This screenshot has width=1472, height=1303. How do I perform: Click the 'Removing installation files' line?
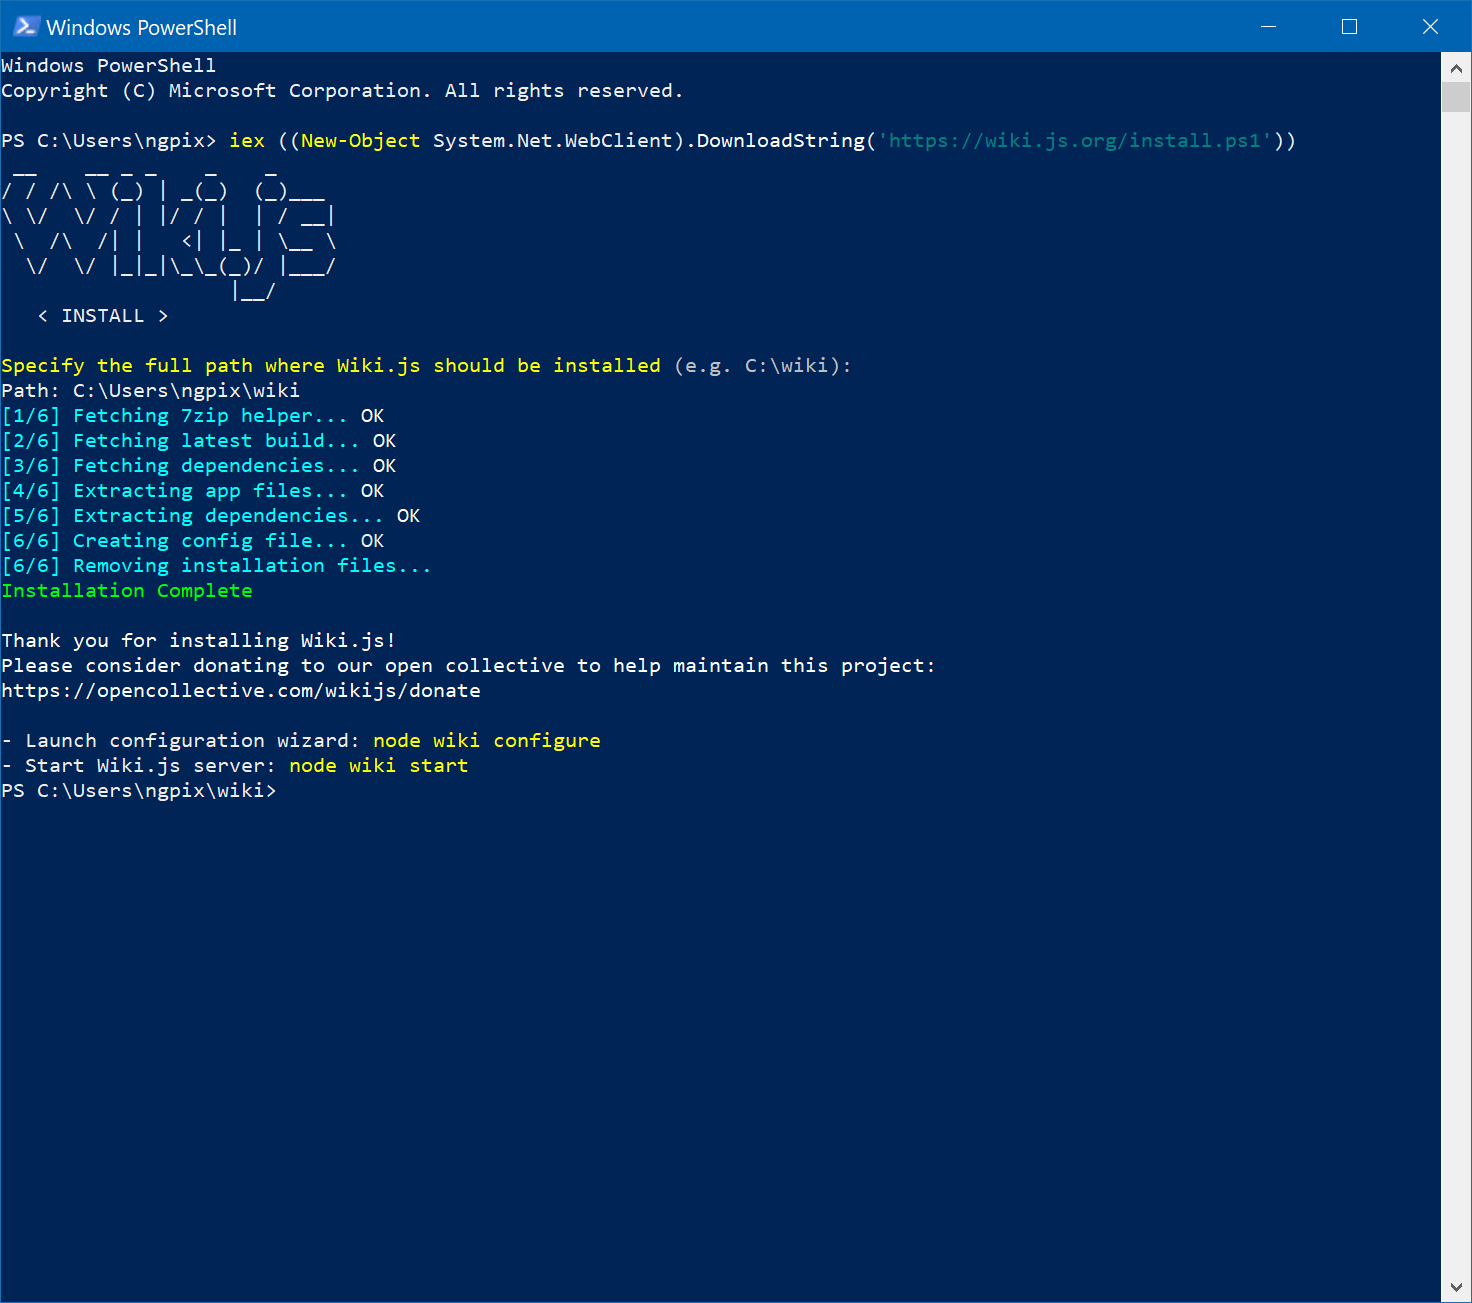(217, 566)
